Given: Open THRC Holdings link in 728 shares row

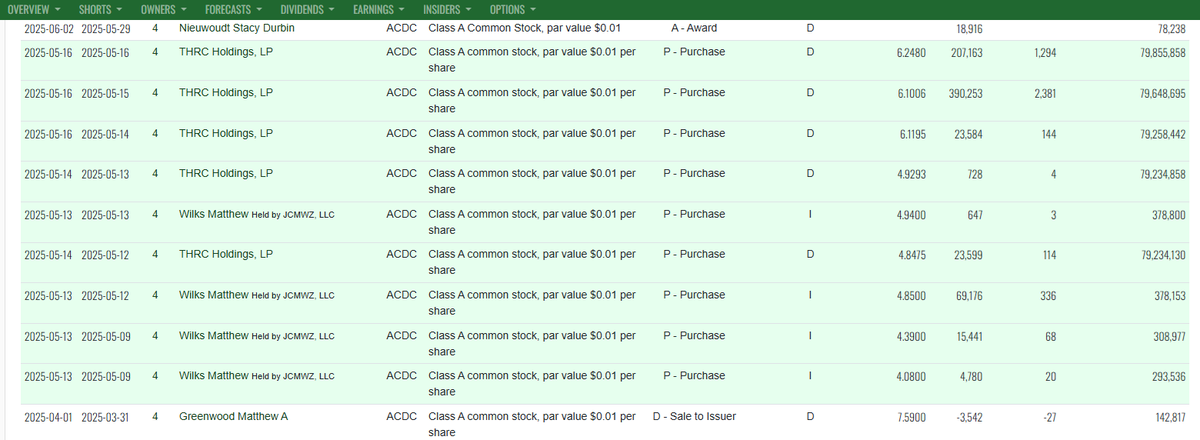Looking at the screenshot, I should [225, 173].
